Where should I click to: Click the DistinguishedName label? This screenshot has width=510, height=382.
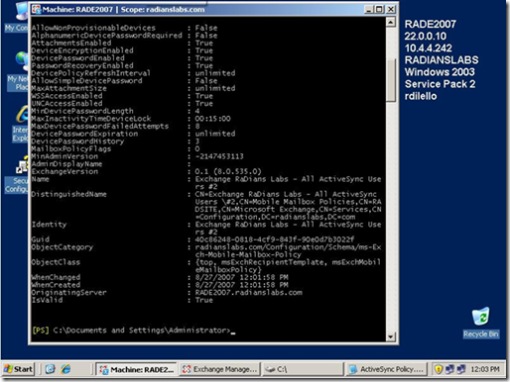pos(69,194)
